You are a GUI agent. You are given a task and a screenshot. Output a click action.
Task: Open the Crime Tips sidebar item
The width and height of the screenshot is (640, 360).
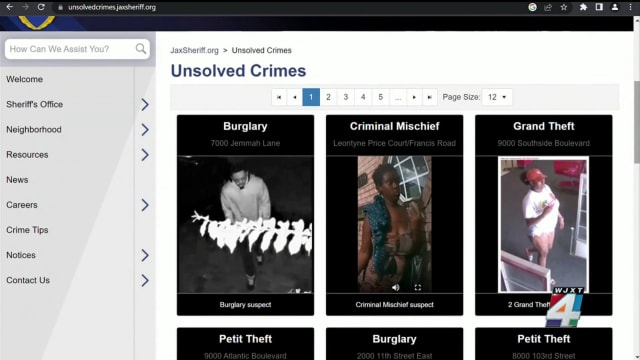pos(27,230)
